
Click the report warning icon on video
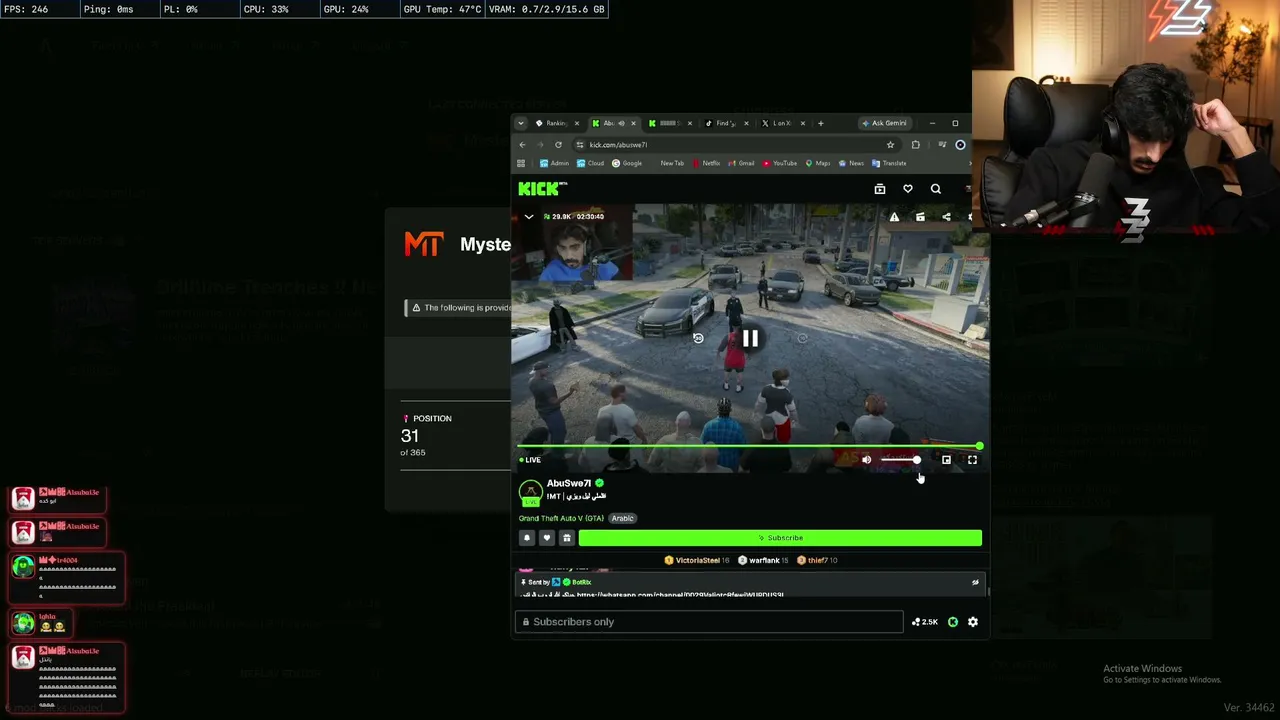click(x=894, y=217)
